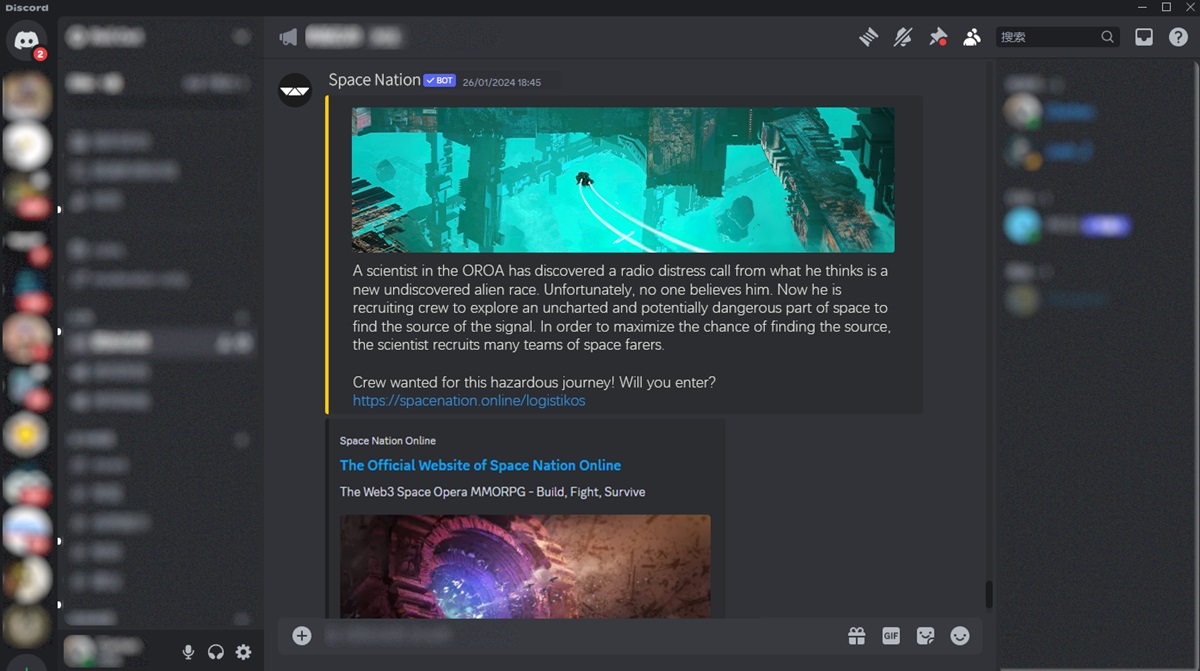Open the spacenation.online/logistikos link

click(469, 400)
